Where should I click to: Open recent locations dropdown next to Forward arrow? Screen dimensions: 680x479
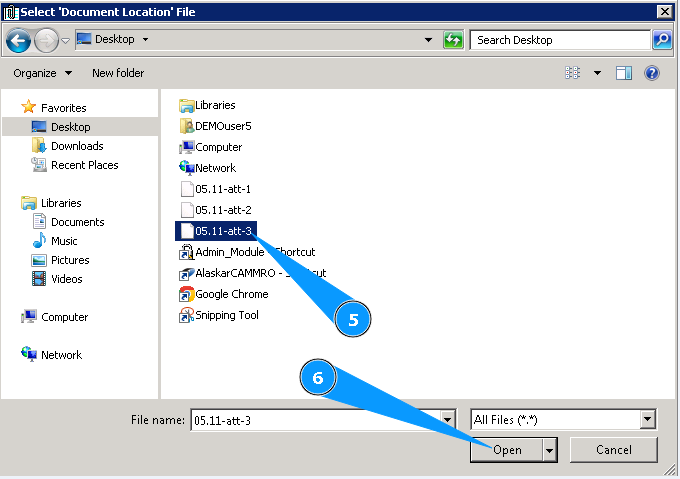point(65,41)
